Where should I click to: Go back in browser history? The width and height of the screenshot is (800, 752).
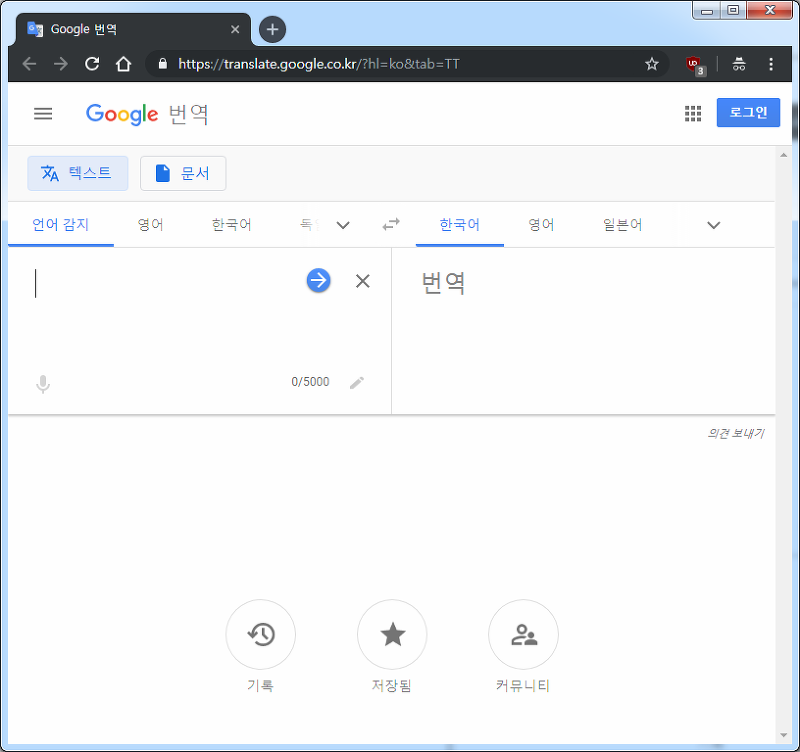tap(30, 64)
